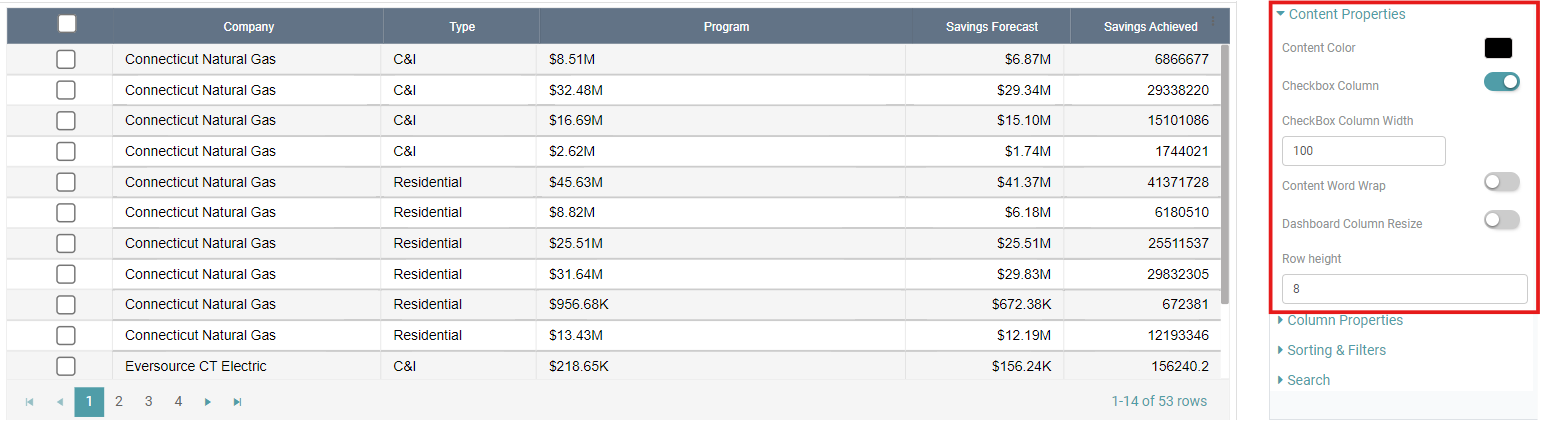Viewport: 1541px width, 422px height.
Task: Open page 4 of the table
Action: 178,402
